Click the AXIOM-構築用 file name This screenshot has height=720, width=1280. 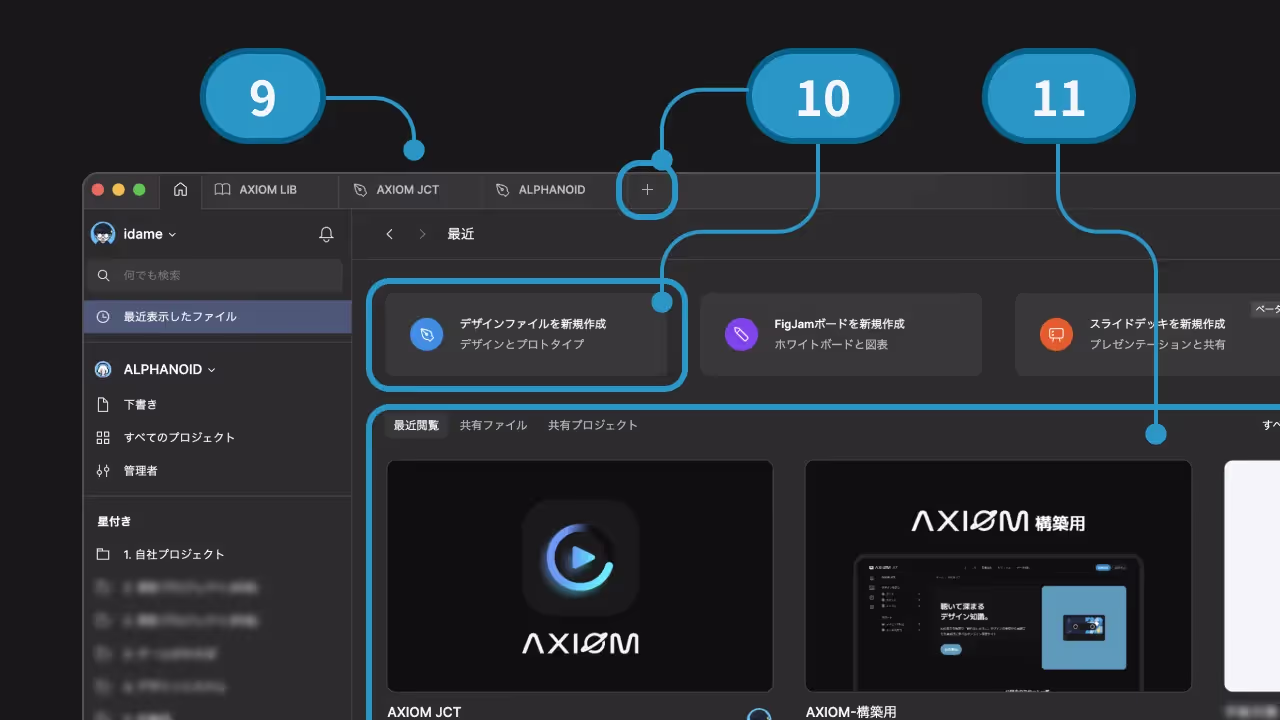(851, 712)
